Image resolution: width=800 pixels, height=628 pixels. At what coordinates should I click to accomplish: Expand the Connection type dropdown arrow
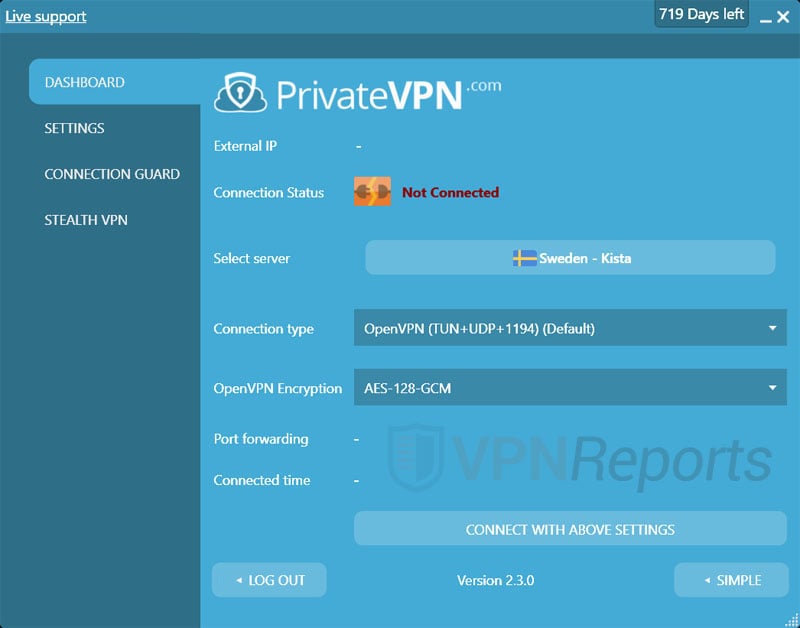(772, 328)
